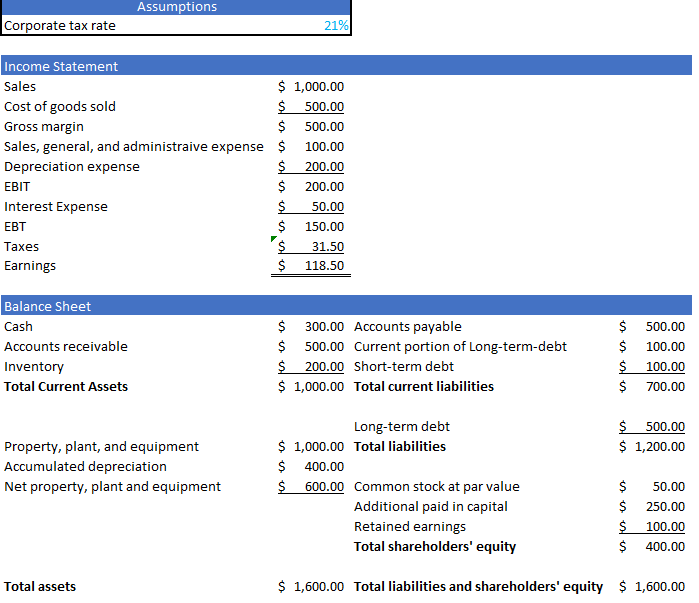Select Accumulated depreciation value $400.00

pyautogui.click(x=311, y=467)
